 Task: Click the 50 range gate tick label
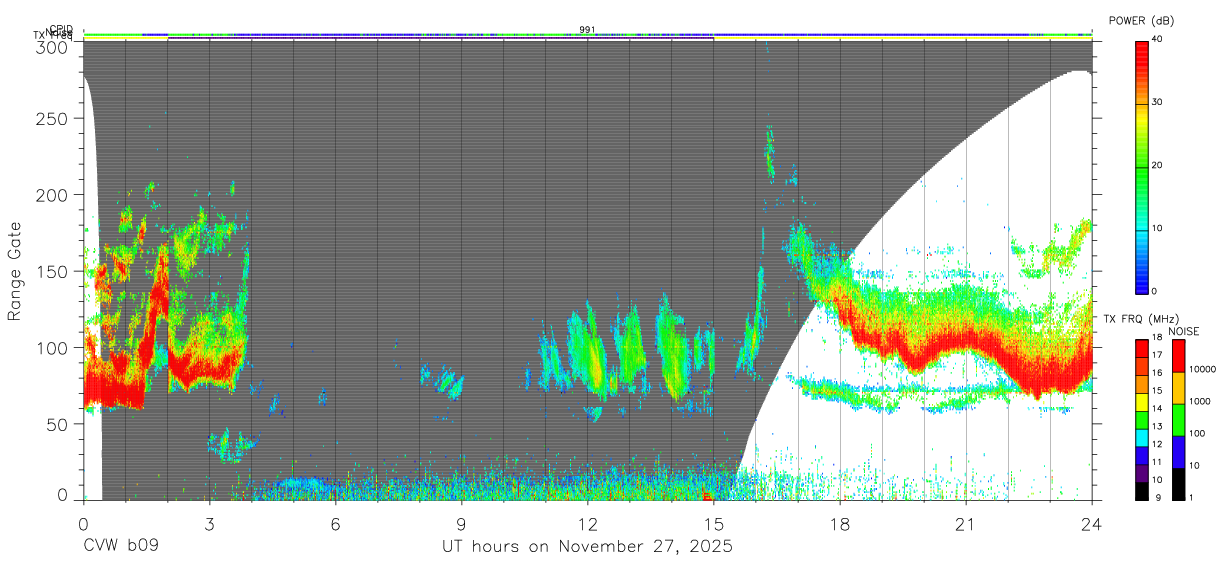[58, 424]
